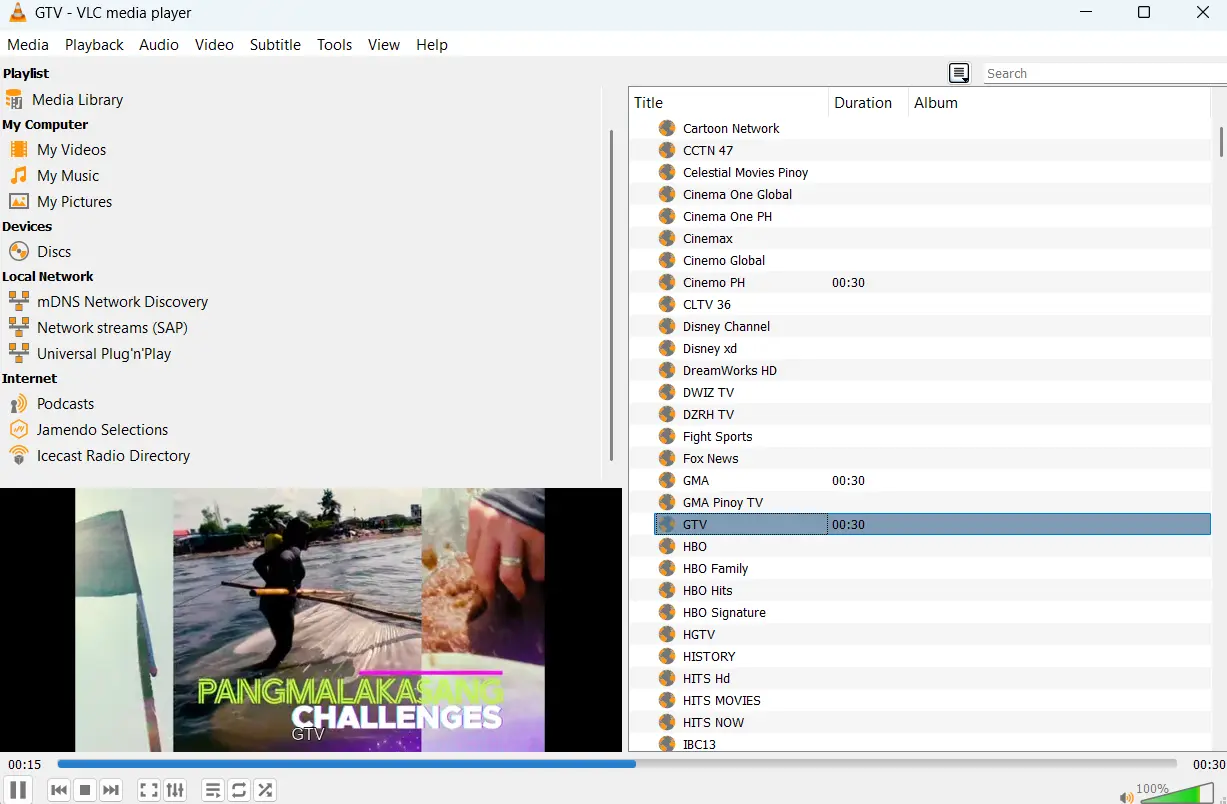Open the Video menu

point(214,44)
